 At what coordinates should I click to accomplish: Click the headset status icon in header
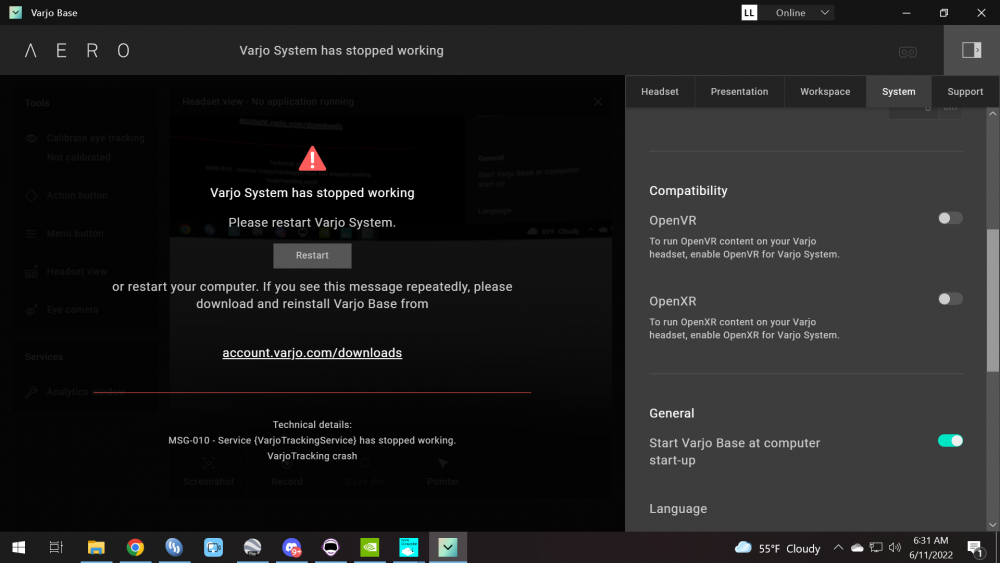coord(907,51)
